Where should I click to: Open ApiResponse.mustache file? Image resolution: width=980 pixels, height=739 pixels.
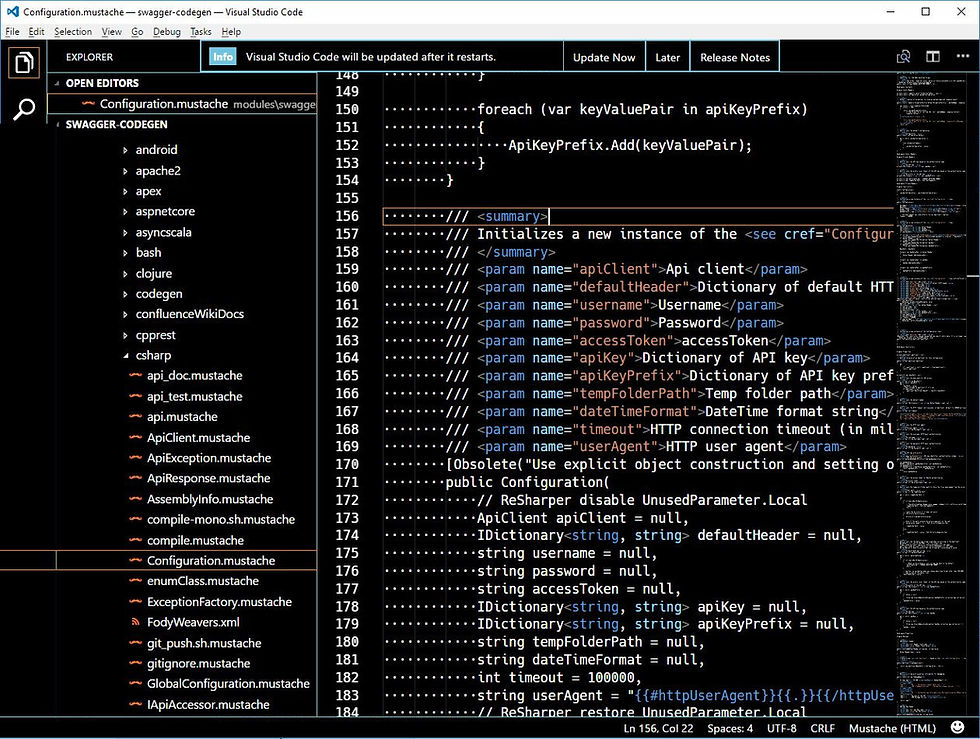(208, 478)
